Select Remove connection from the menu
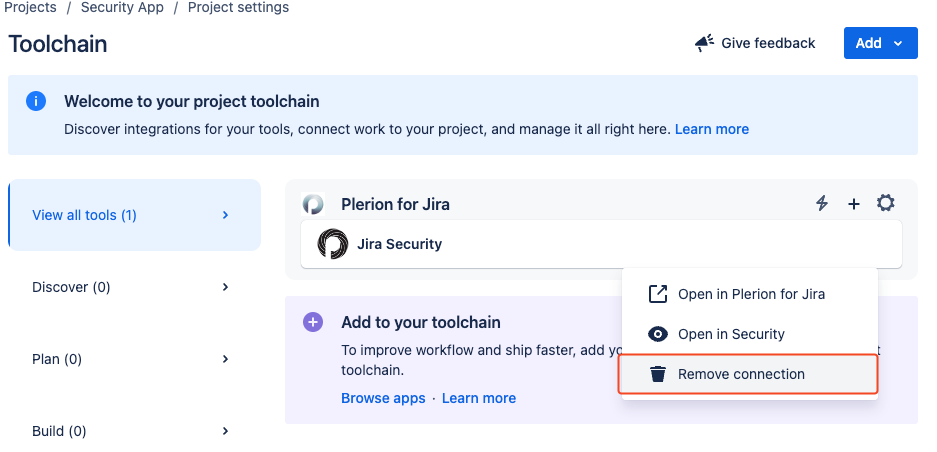The height and width of the screenshot is (452, 937). click(x=748, y=374)
